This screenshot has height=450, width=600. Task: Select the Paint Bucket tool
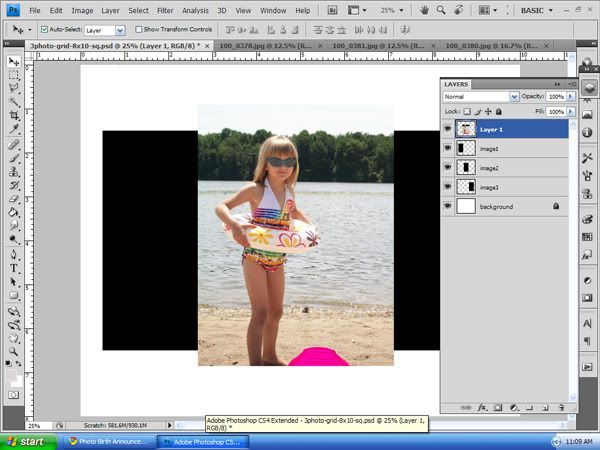tap(14, 212)
